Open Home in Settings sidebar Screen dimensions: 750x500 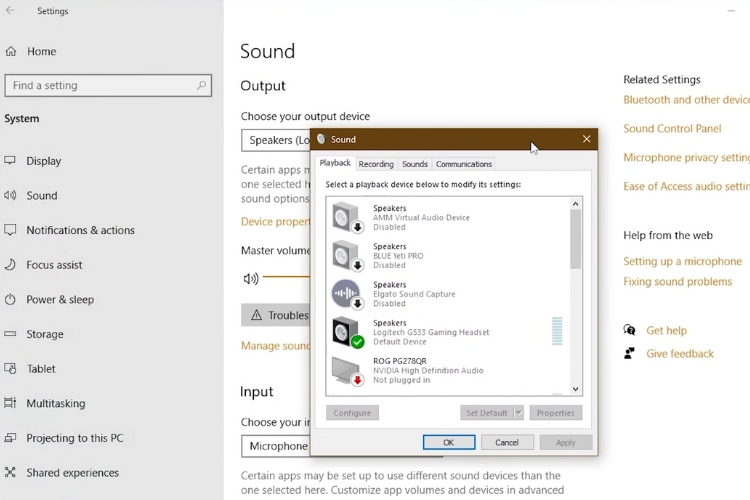42,51
